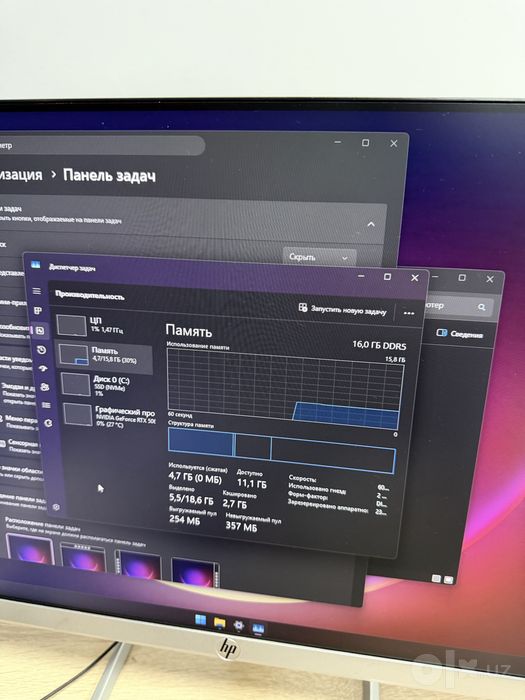Choose left taskbar position thumbnail
This screenshot has height=700, width=525.
[x=138, y=565]
